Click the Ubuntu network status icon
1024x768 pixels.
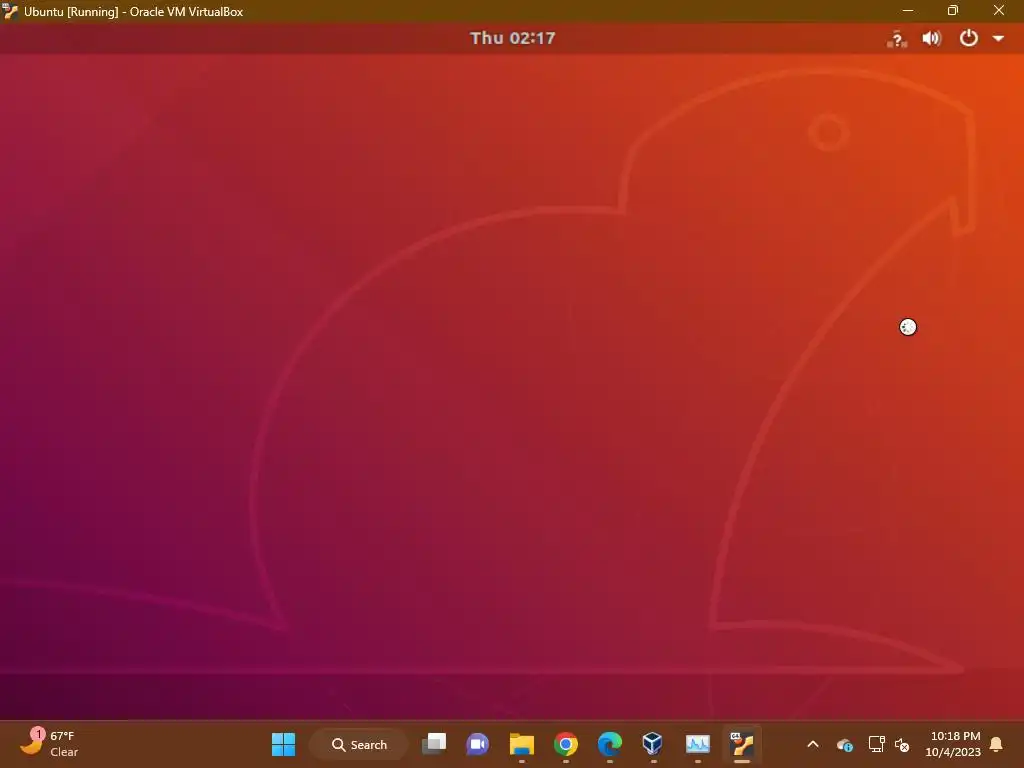[x=897, y=39]
